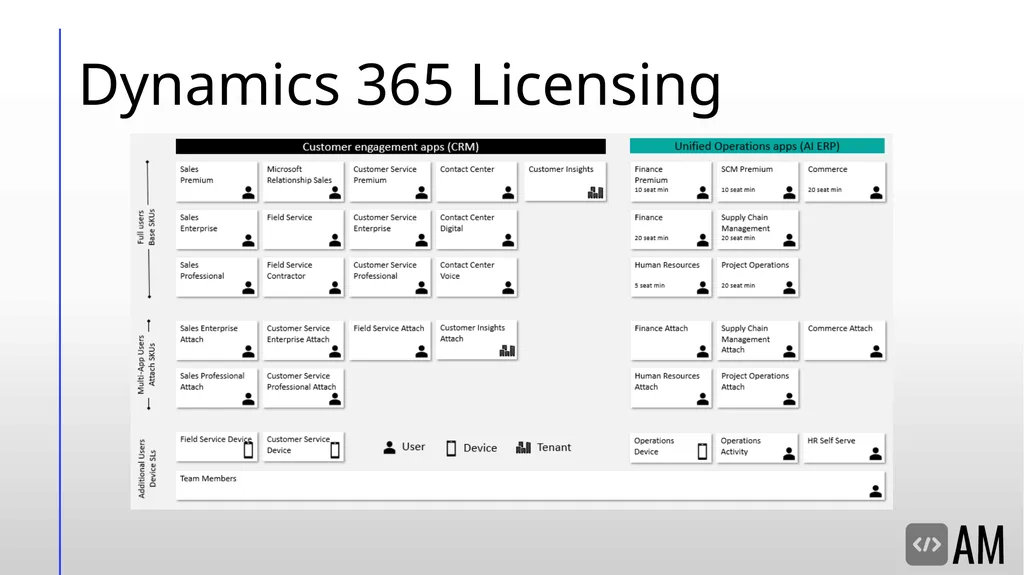The height and width of the screenshot is (575, 1024).
Task: Click user icon on Human Resources base card
Action: [x=703, y=288]
